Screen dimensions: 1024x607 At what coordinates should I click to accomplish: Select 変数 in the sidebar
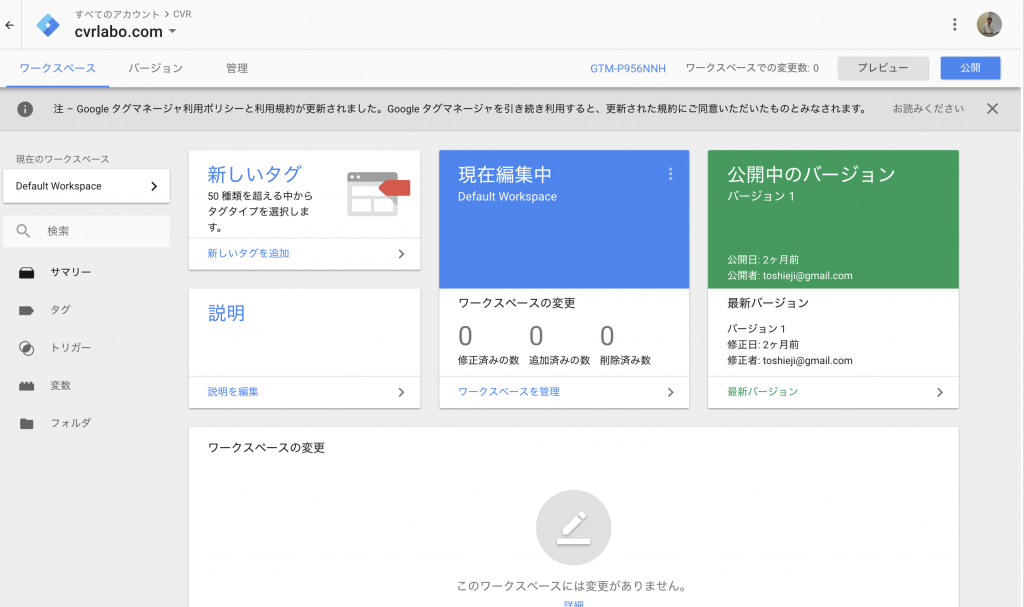pyautogui.click(x=60, y=386)
